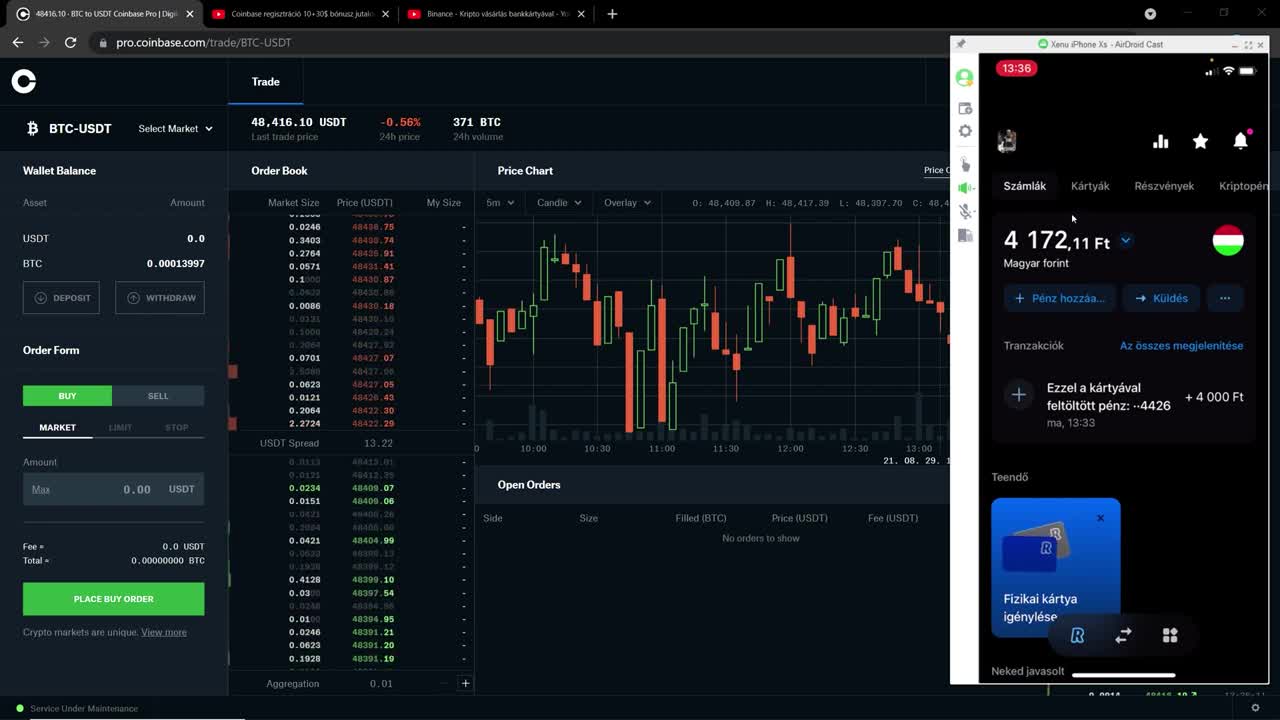Switch to Részvények tab in Revolut
The height and width of the screenshot is (720, 1280).
click(1164, 186)
